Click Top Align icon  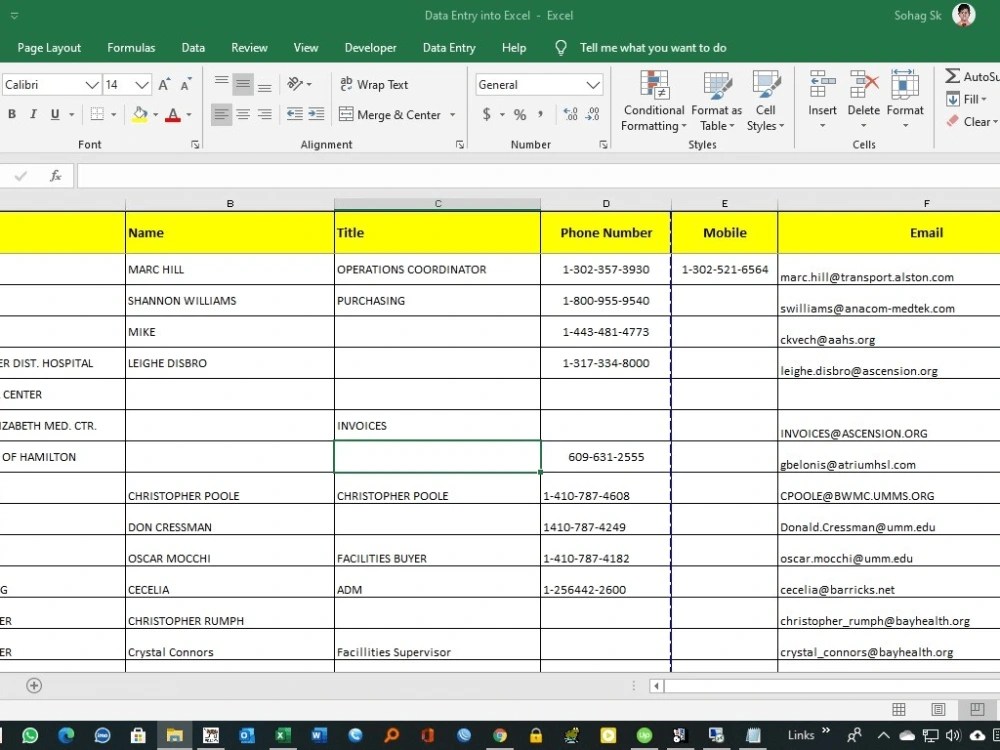tap(221, 81)
